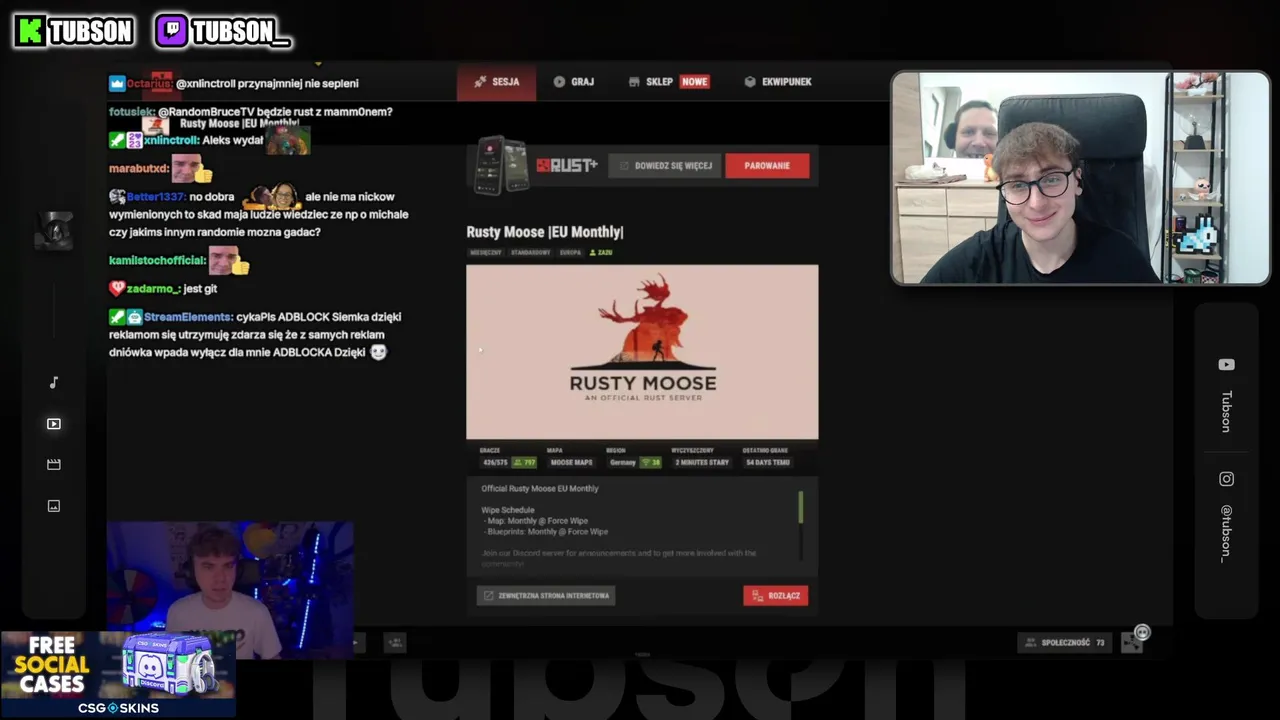This screenshot has height=720, width=1280.
Task: Click the icon right of SPOŁECZNOŚĆ 73
Action: coord(1131,642)
